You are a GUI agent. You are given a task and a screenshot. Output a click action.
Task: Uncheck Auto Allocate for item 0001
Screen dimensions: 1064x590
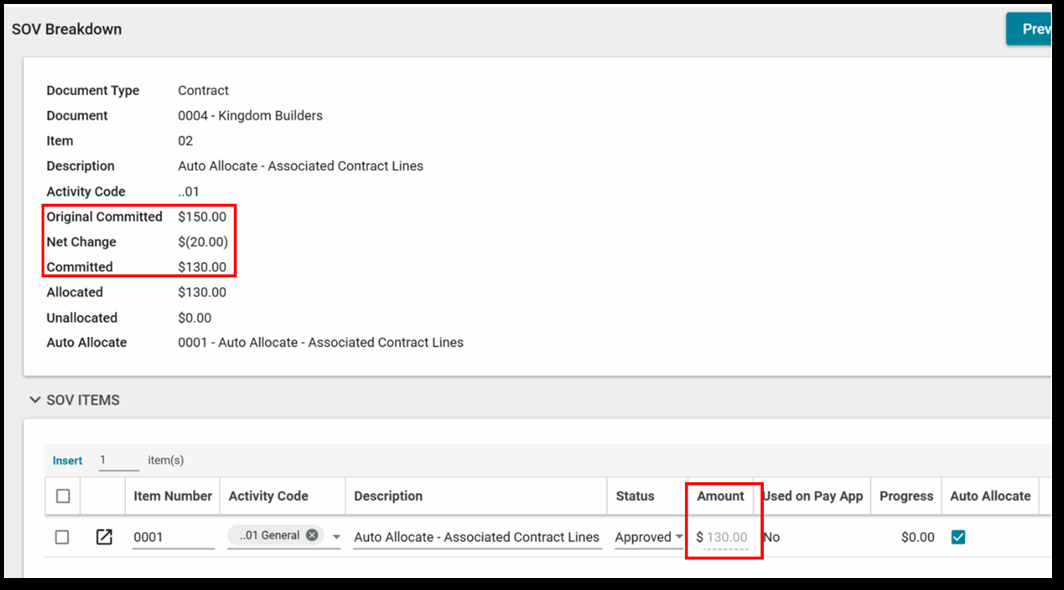(x=958, y=537)
